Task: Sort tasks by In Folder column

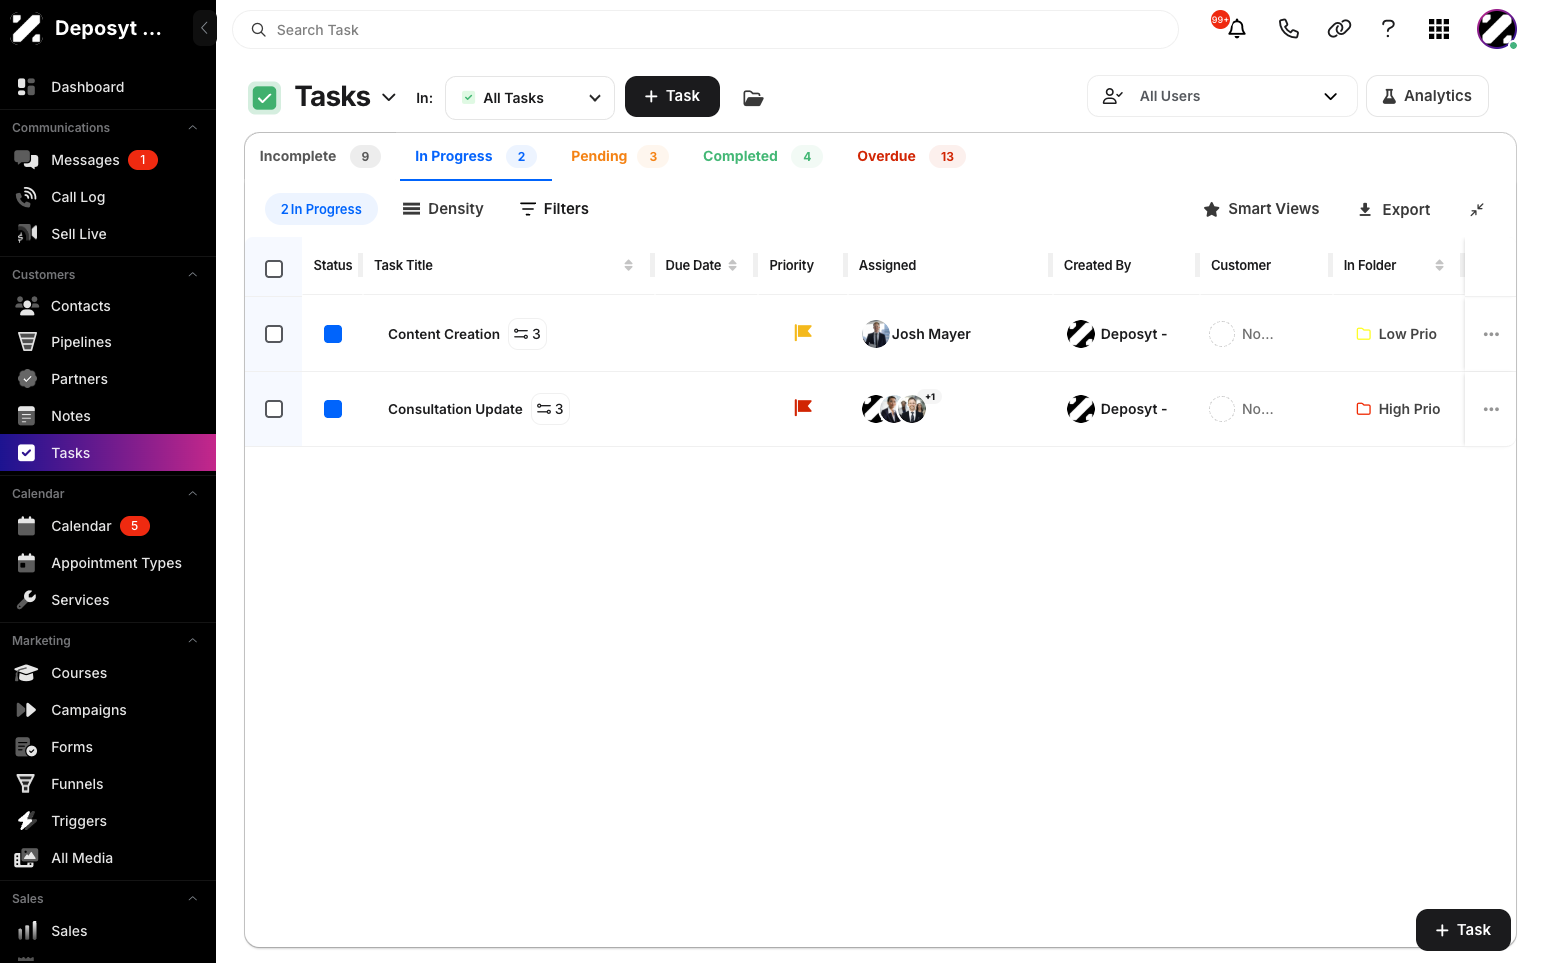Action: coord(1439,265)
